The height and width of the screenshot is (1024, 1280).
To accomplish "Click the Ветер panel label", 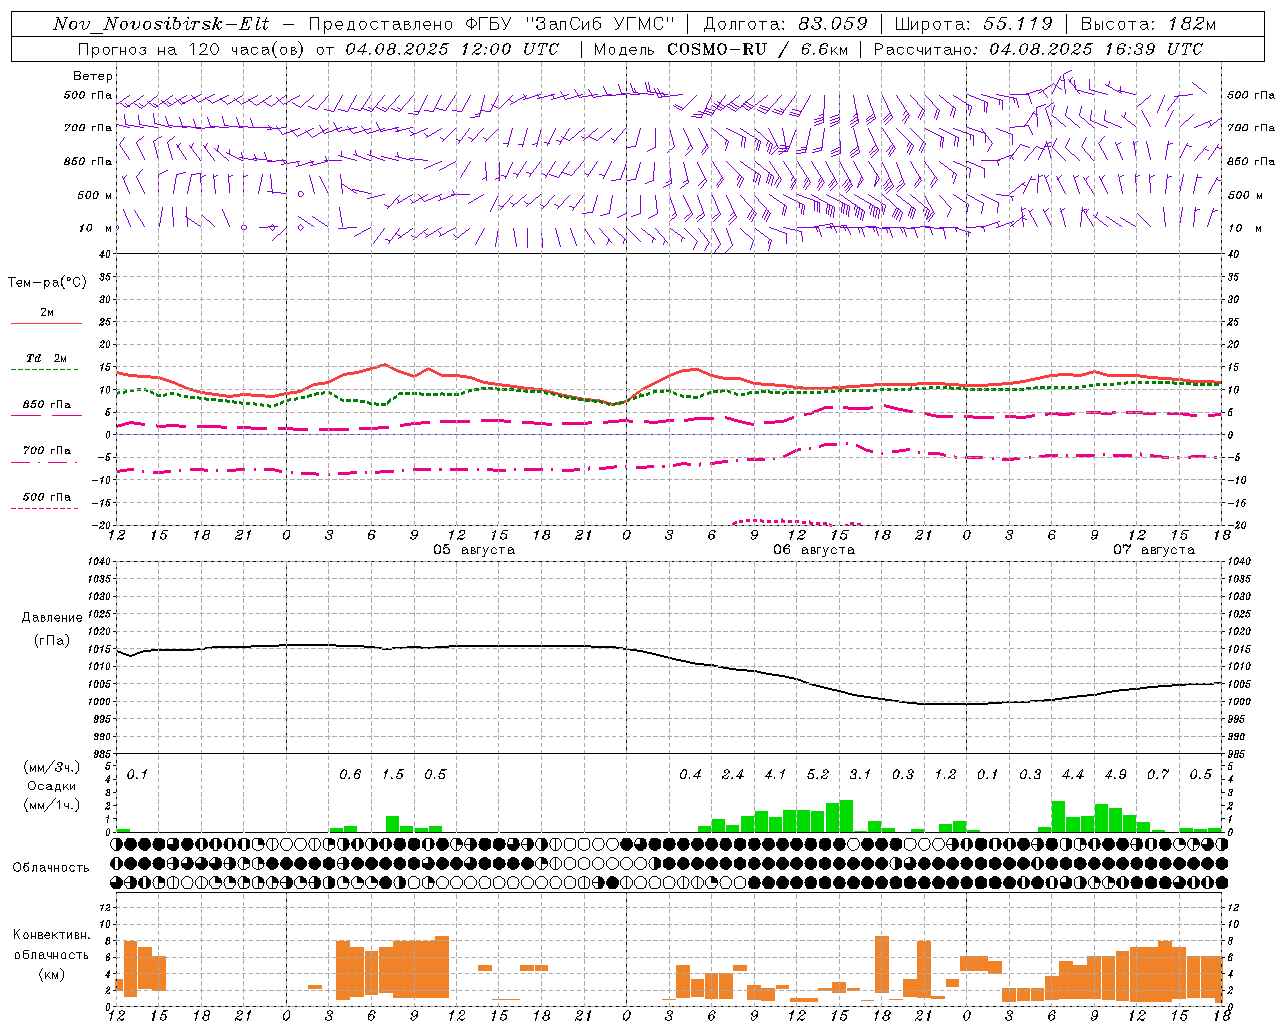I will point(93,76).
